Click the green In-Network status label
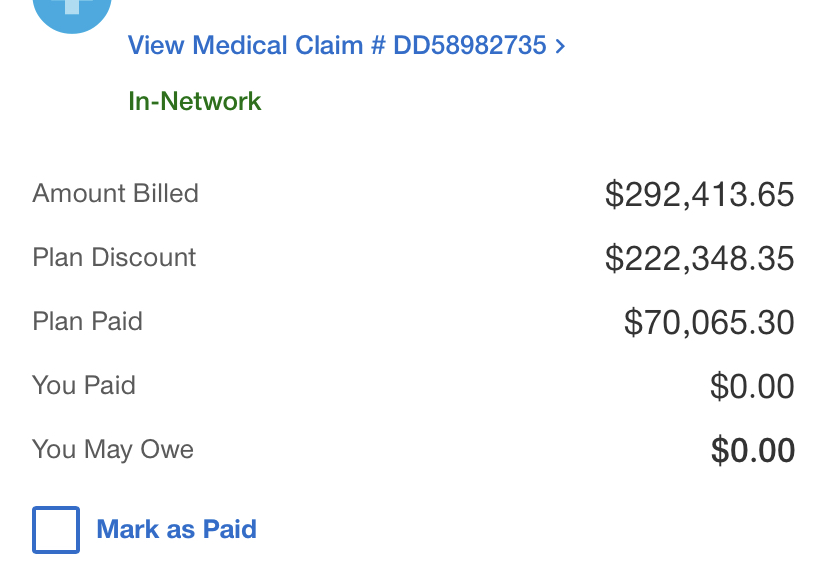The height and width of the screenshot is (585, 828). [195, 101]
